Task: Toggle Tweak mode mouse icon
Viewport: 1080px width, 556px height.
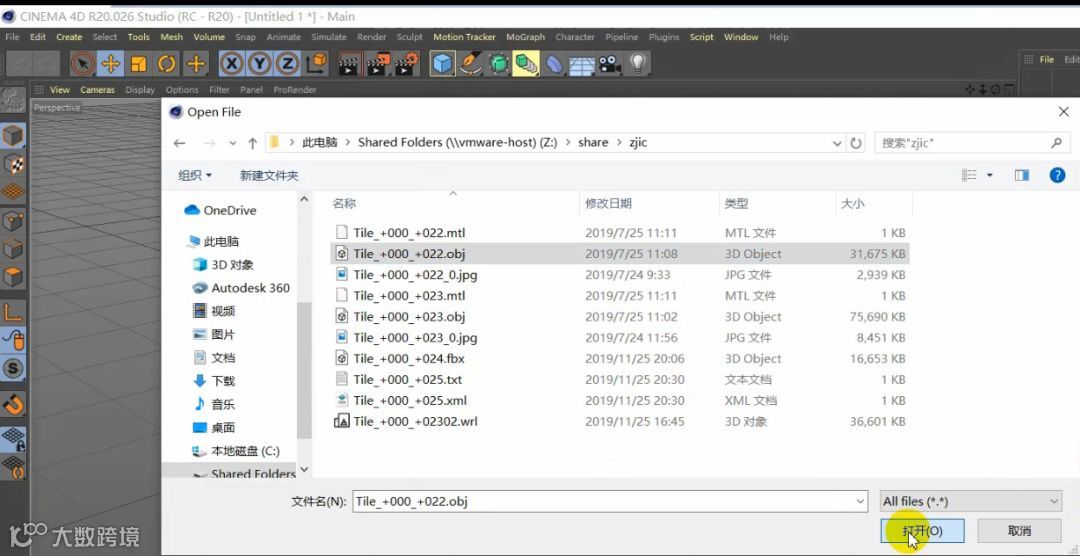Action: pyautogui.click(x=14, y=340)
